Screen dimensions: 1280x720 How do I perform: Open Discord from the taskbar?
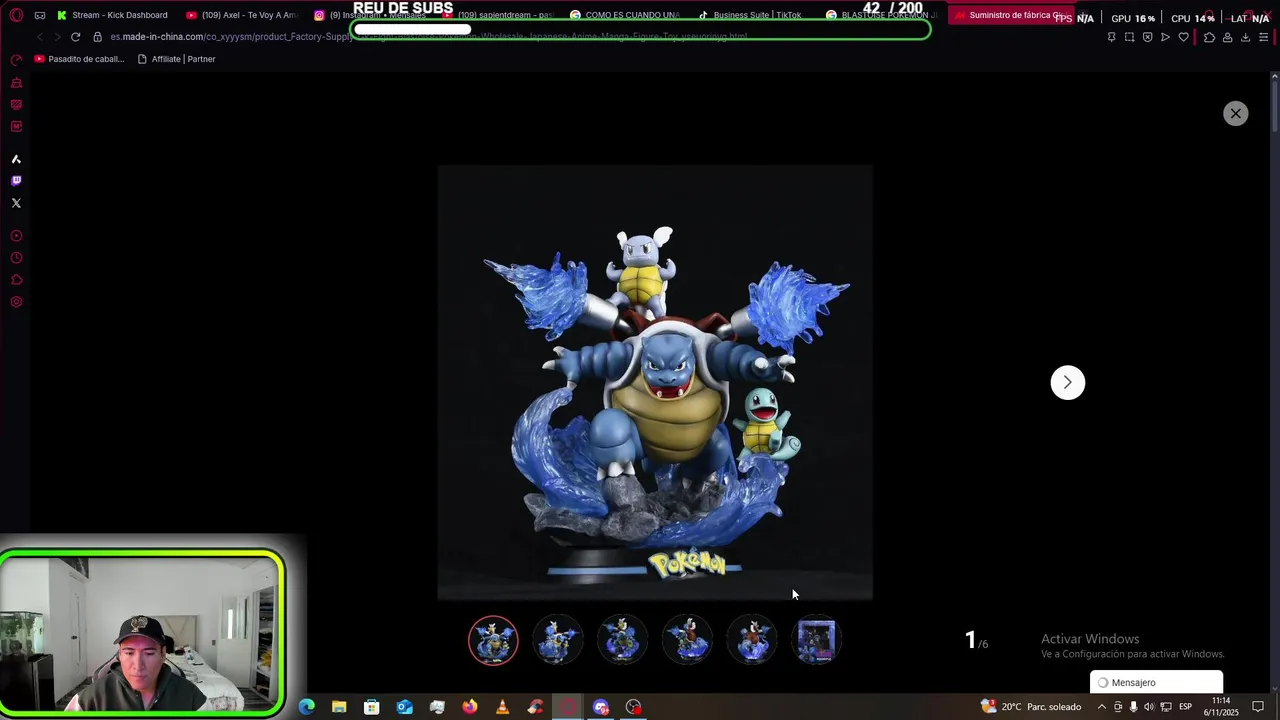click(x=601, y=707)
